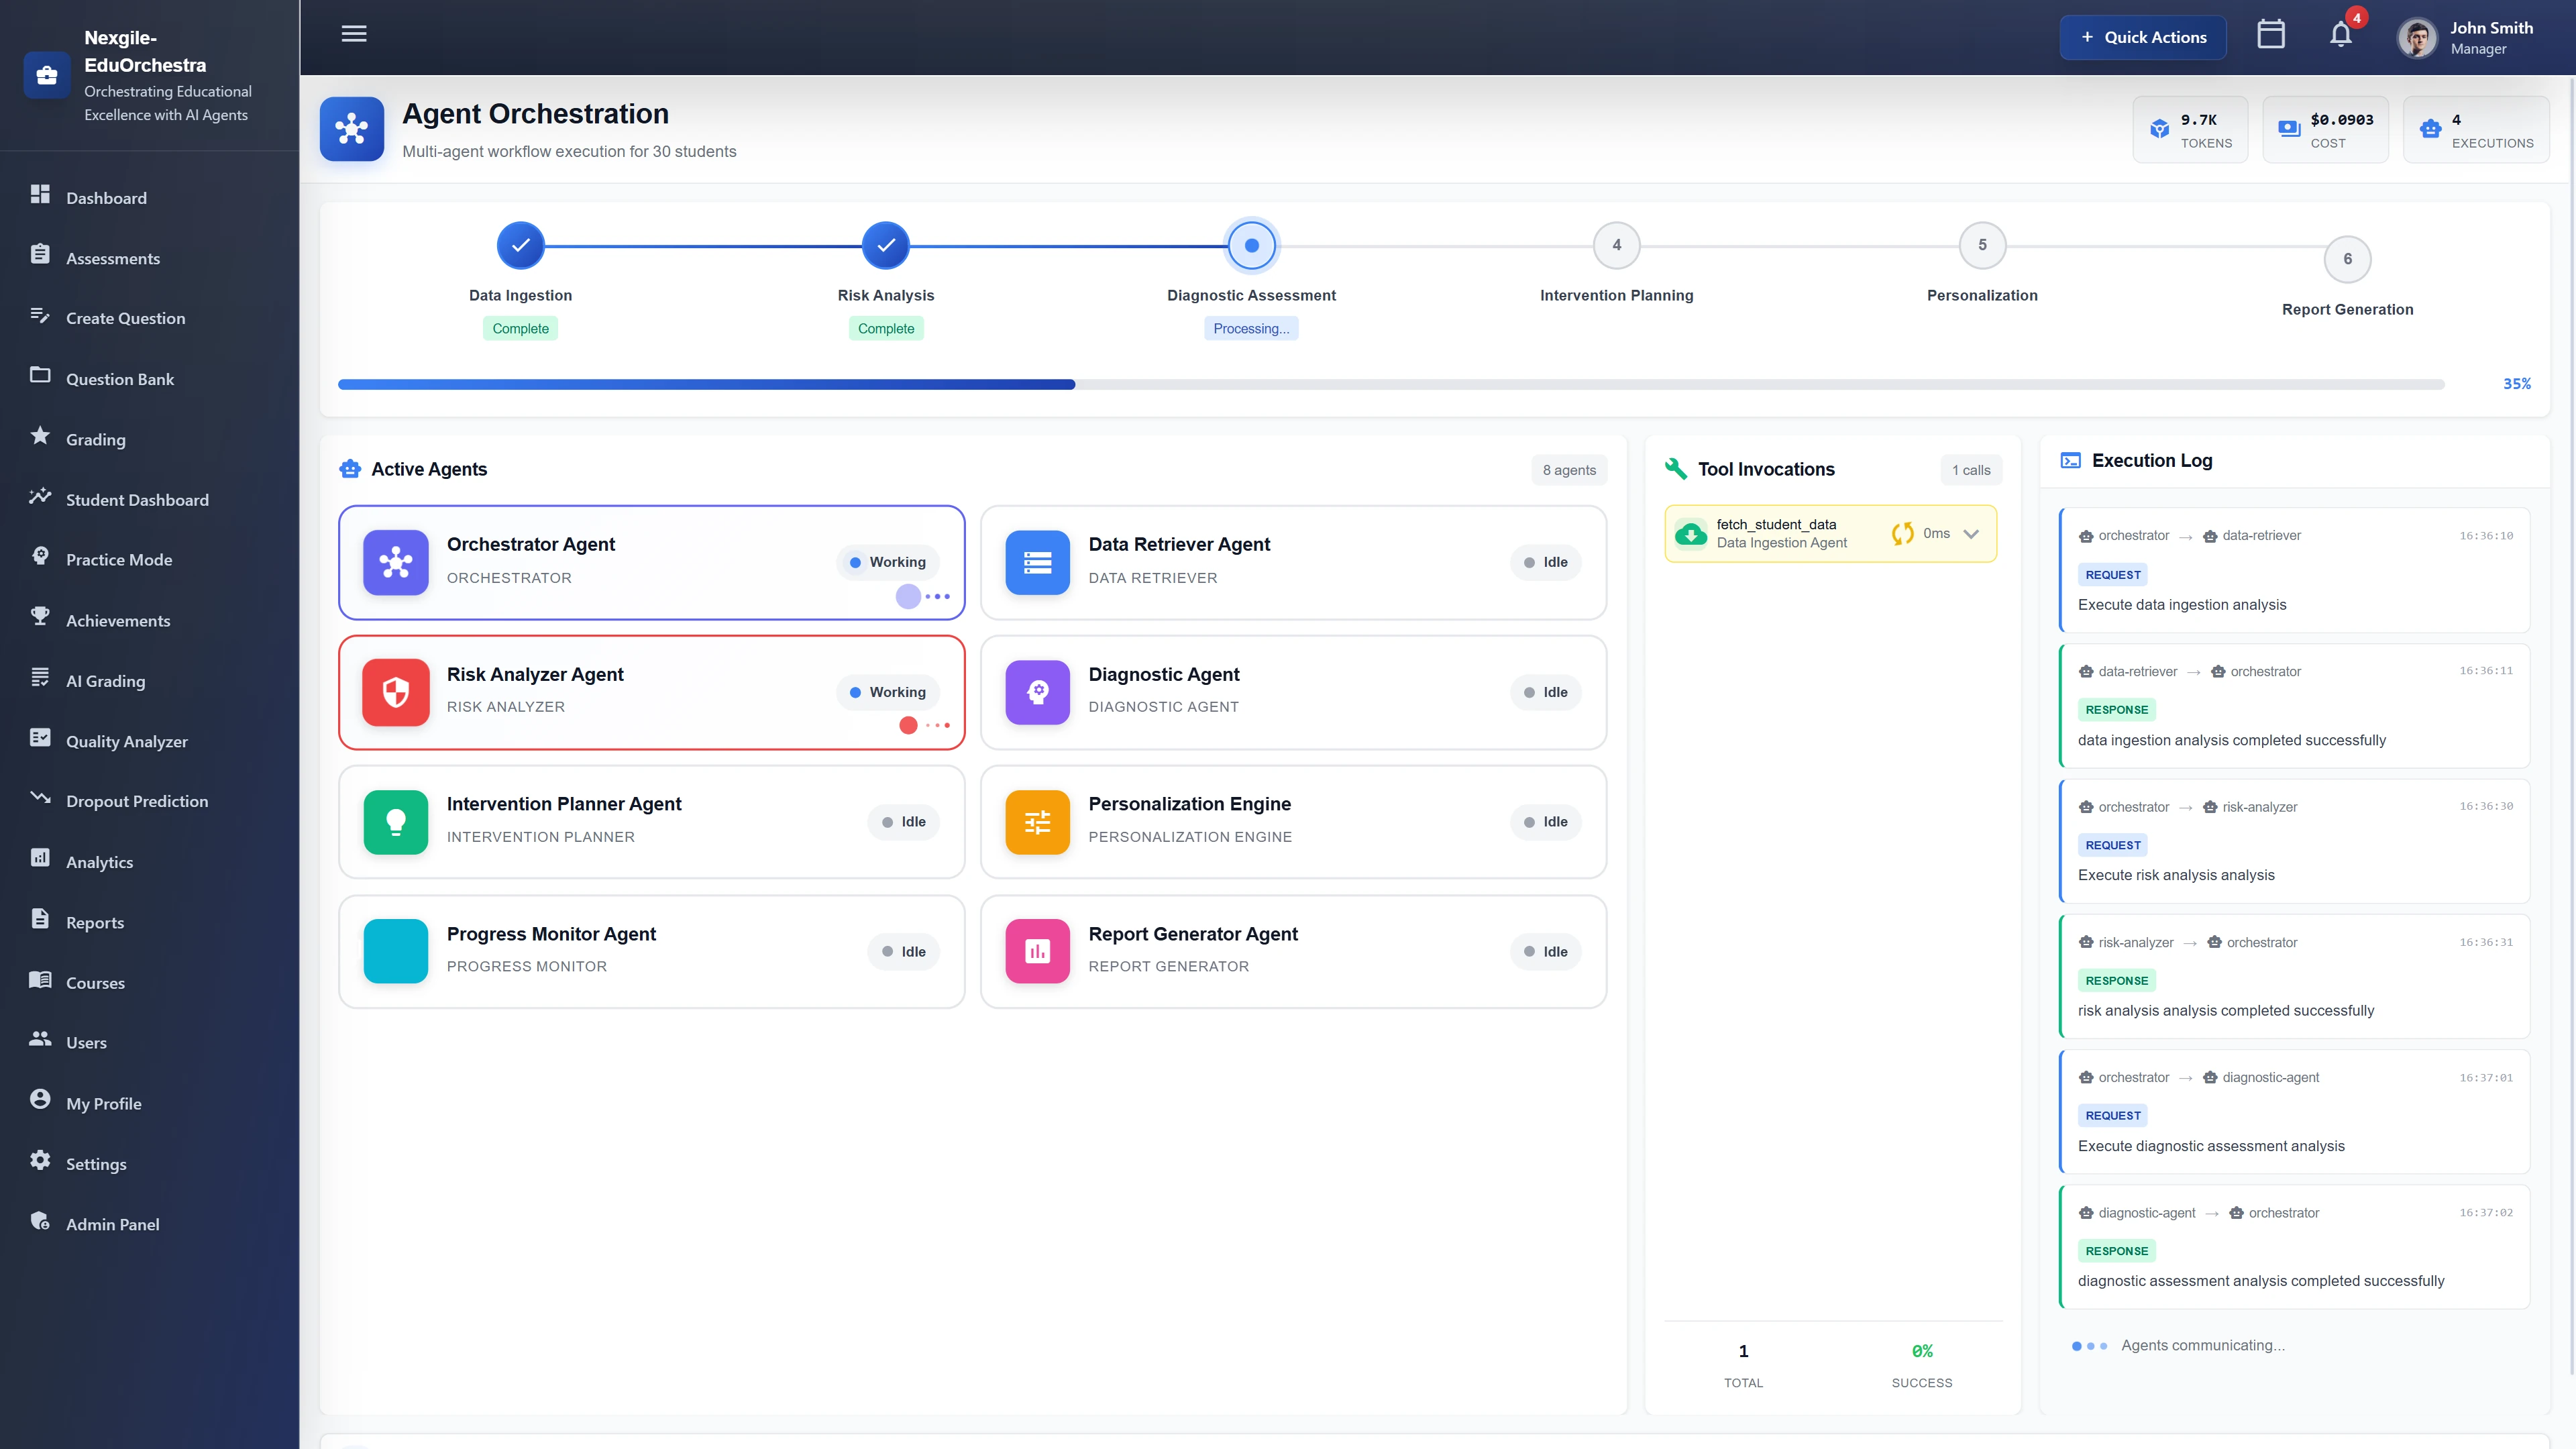Select the Assessments icon in the sidebar
This screenshot has height=1449, width=2576.
[41, 254]
